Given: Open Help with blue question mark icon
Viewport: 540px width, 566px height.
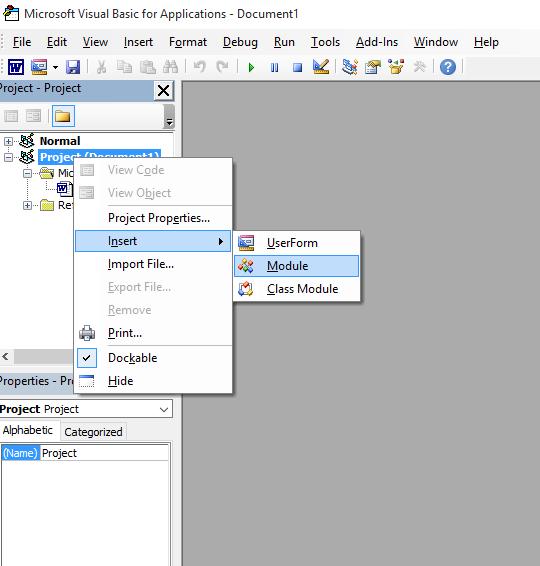Looking at the screenshot, I should [448, 67].
